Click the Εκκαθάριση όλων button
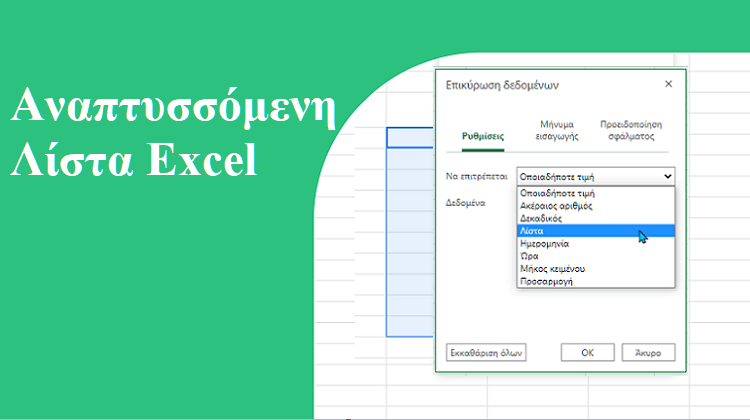This screenshot has height=420, width=750. 486,353
